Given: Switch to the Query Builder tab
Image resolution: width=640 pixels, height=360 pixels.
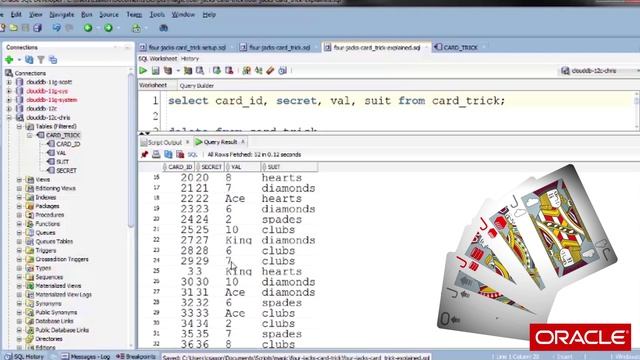Looking at the screenshot, I should (x=197, y=86).
